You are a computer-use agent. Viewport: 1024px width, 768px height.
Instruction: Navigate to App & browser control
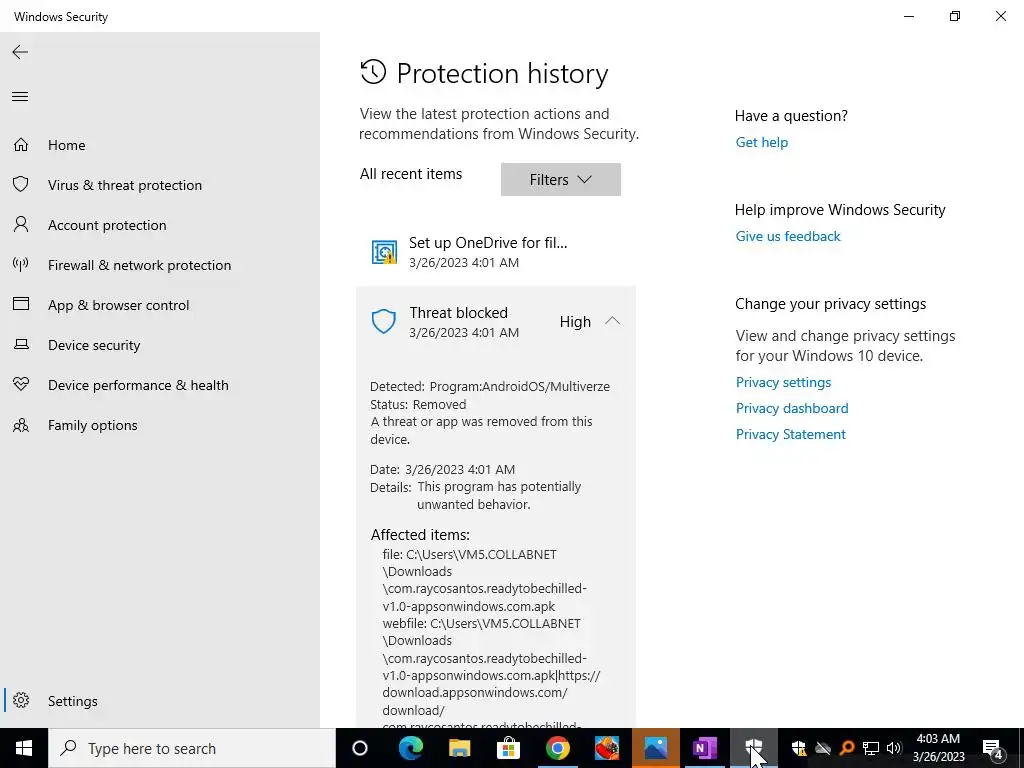coord(118,305)
